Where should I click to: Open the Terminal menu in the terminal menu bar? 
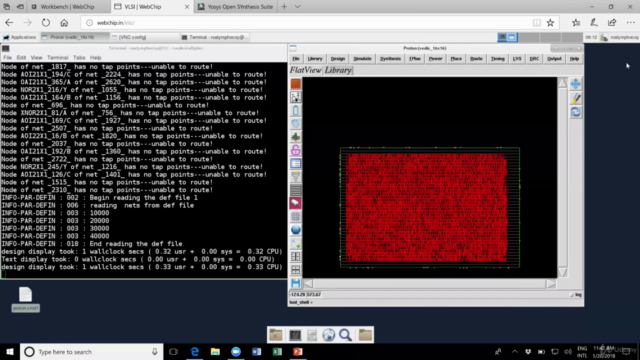click(58, 58)
